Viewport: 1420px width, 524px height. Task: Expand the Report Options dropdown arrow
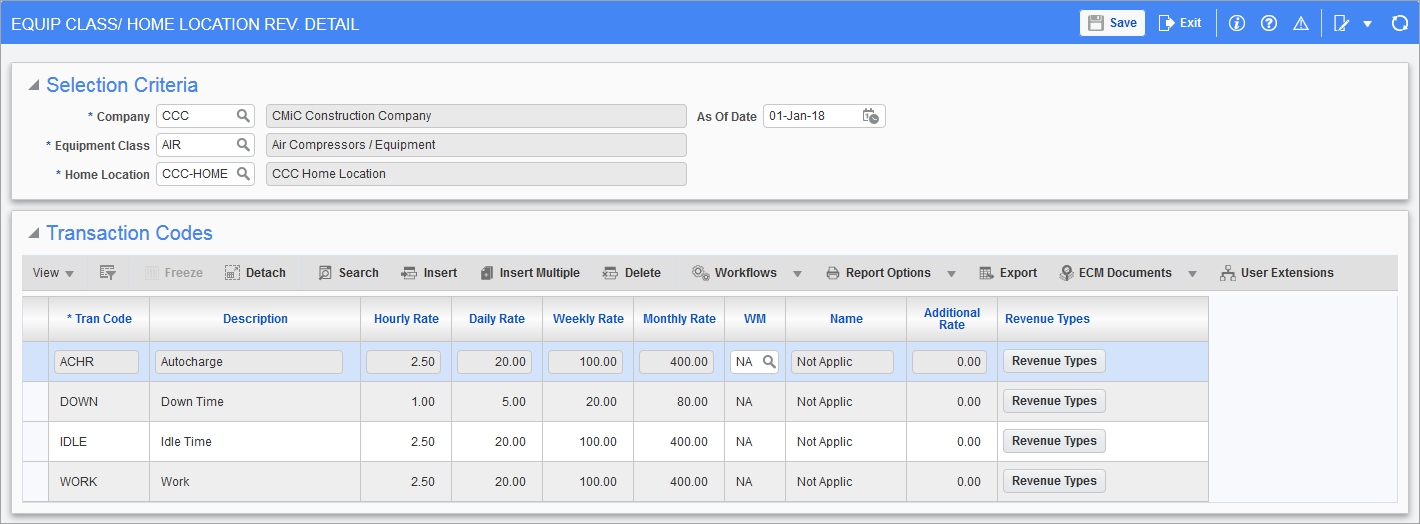point(951,274)
